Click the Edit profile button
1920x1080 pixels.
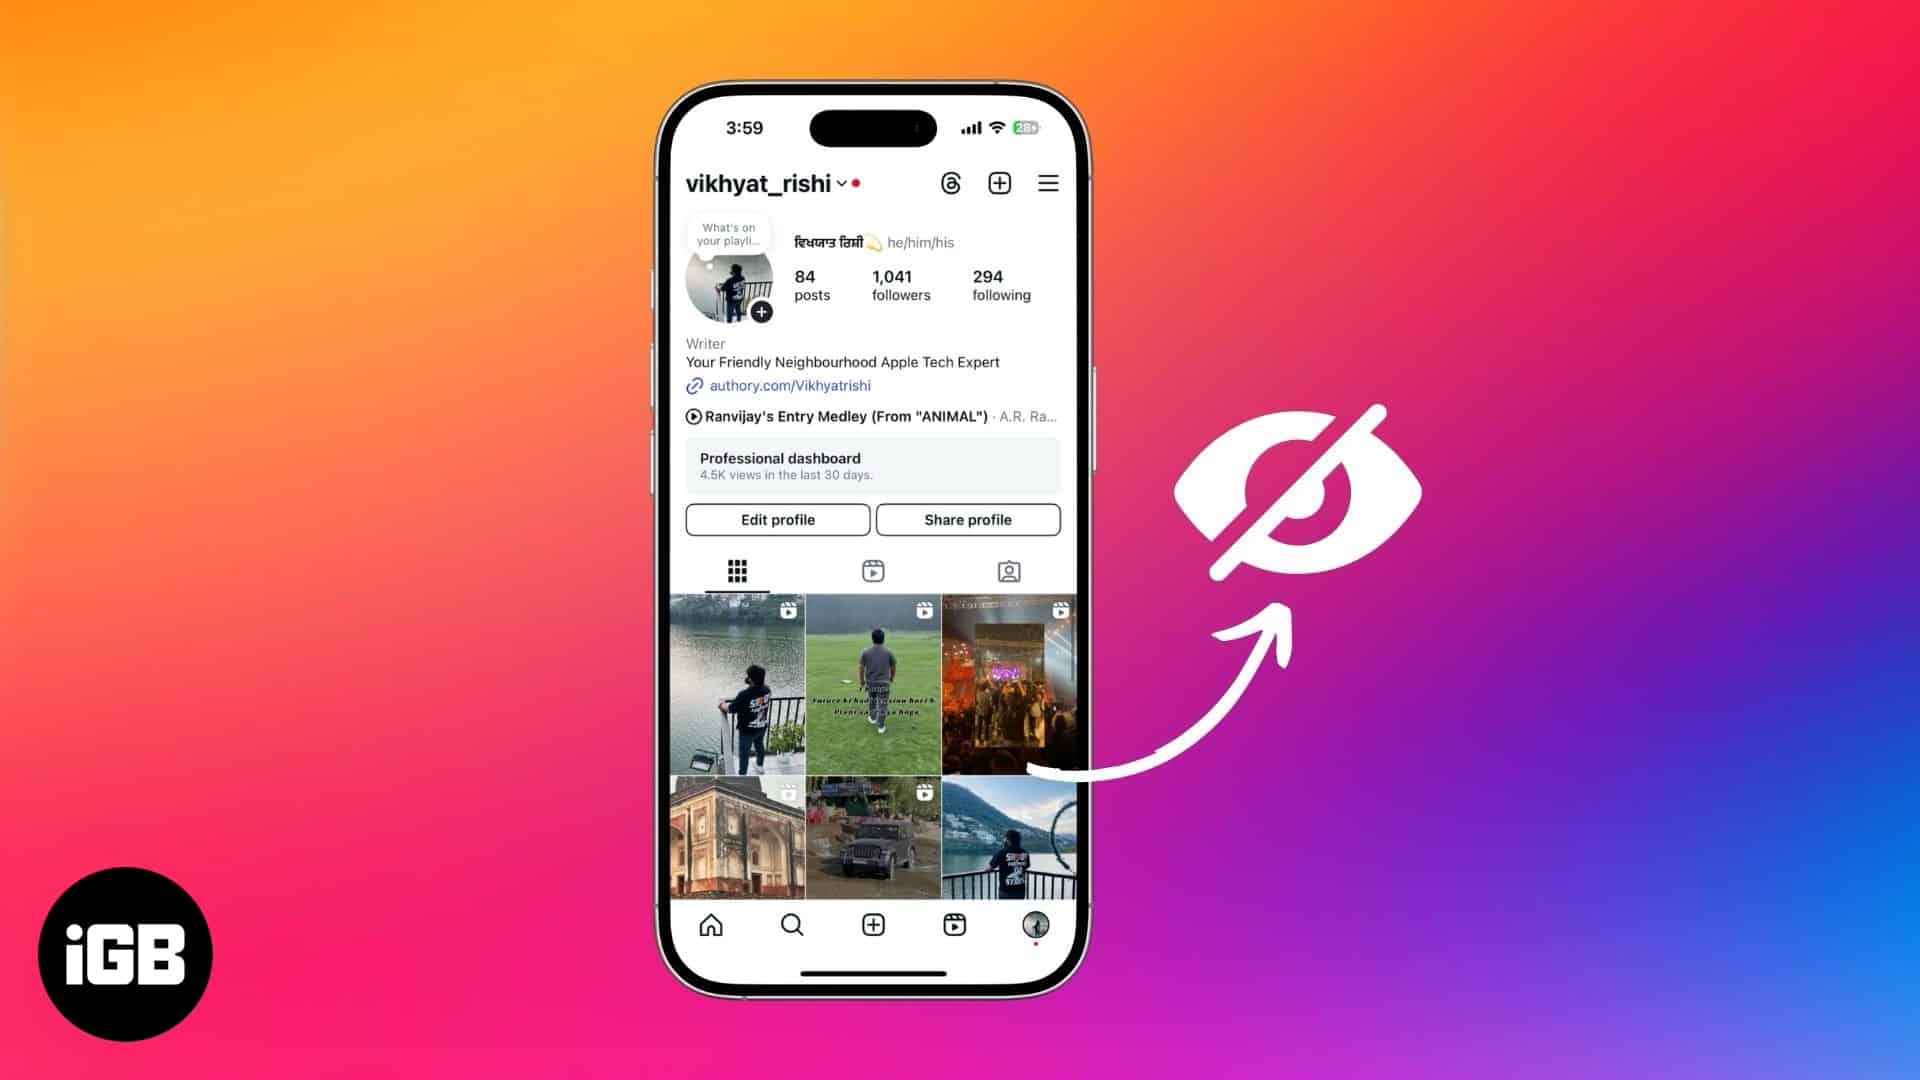(777, 520)
